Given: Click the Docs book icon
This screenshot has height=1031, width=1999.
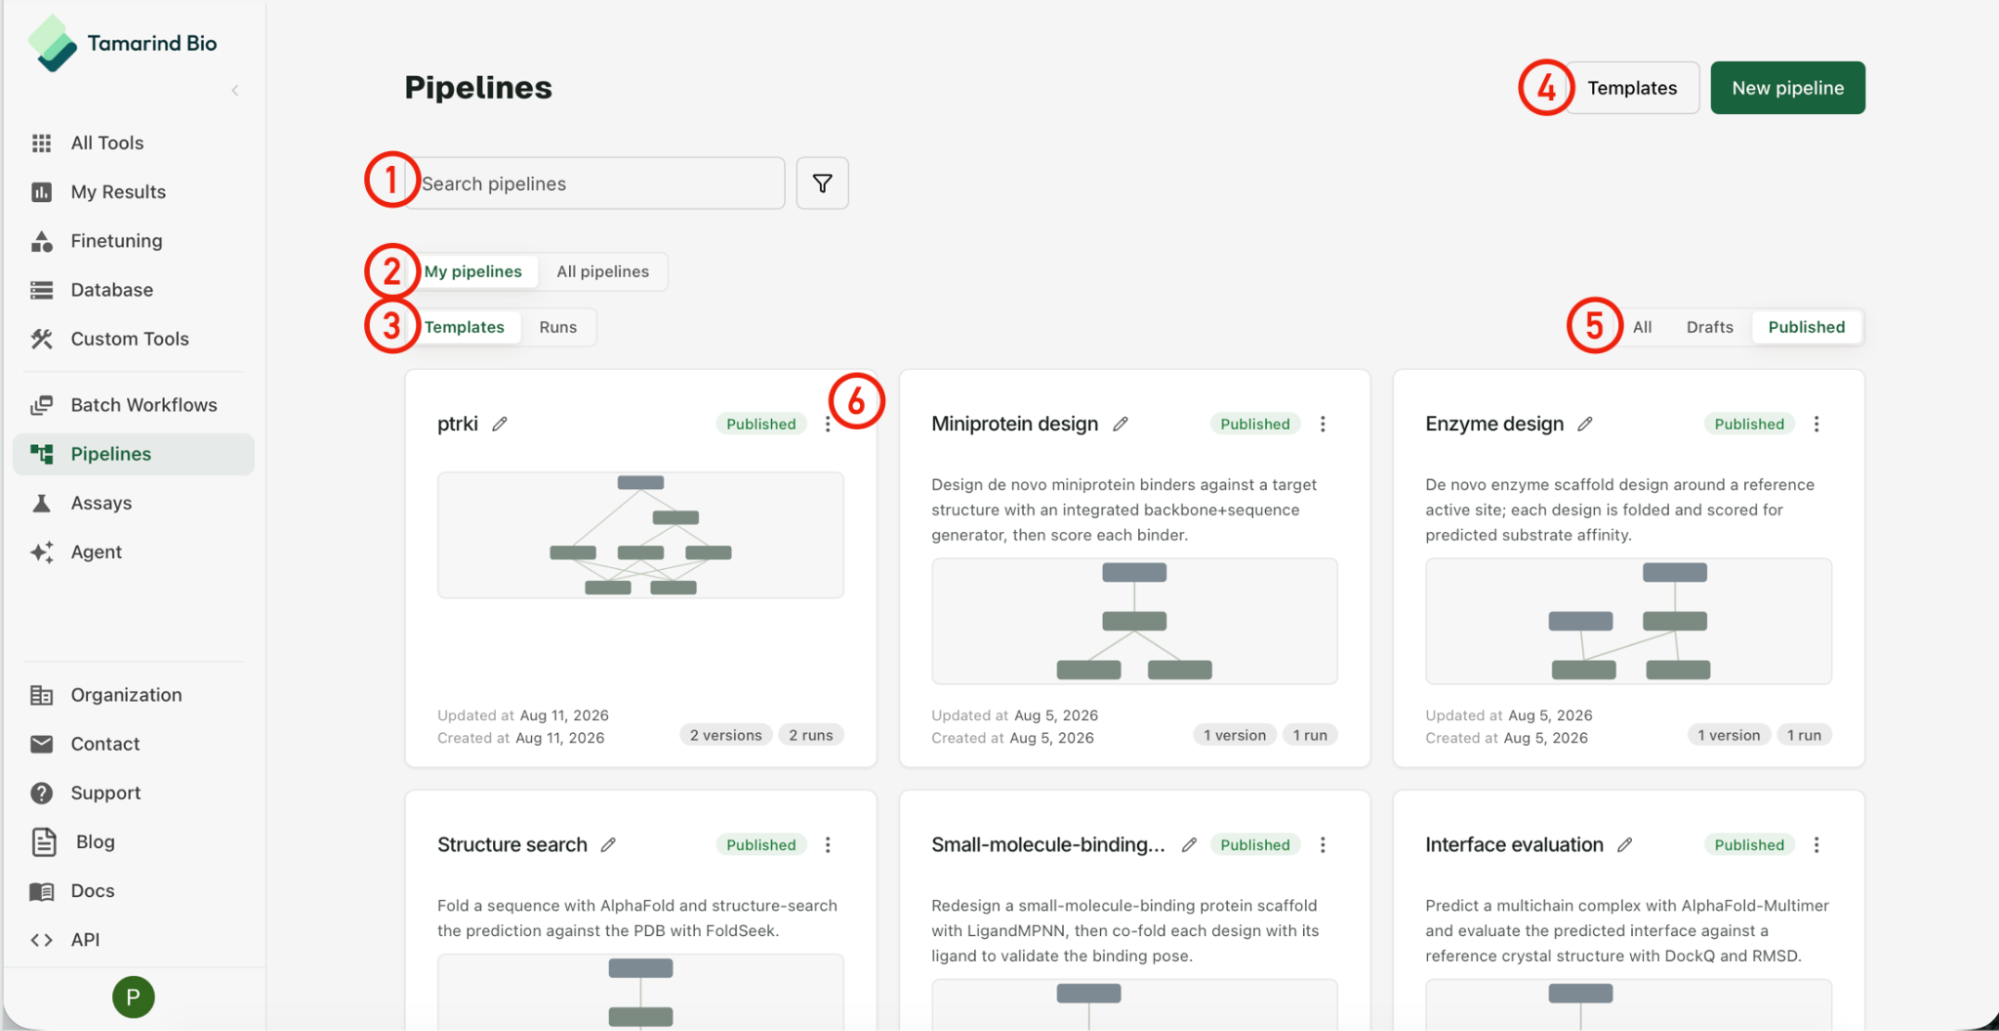Looking at the screenshot, I should pos(41,891).
